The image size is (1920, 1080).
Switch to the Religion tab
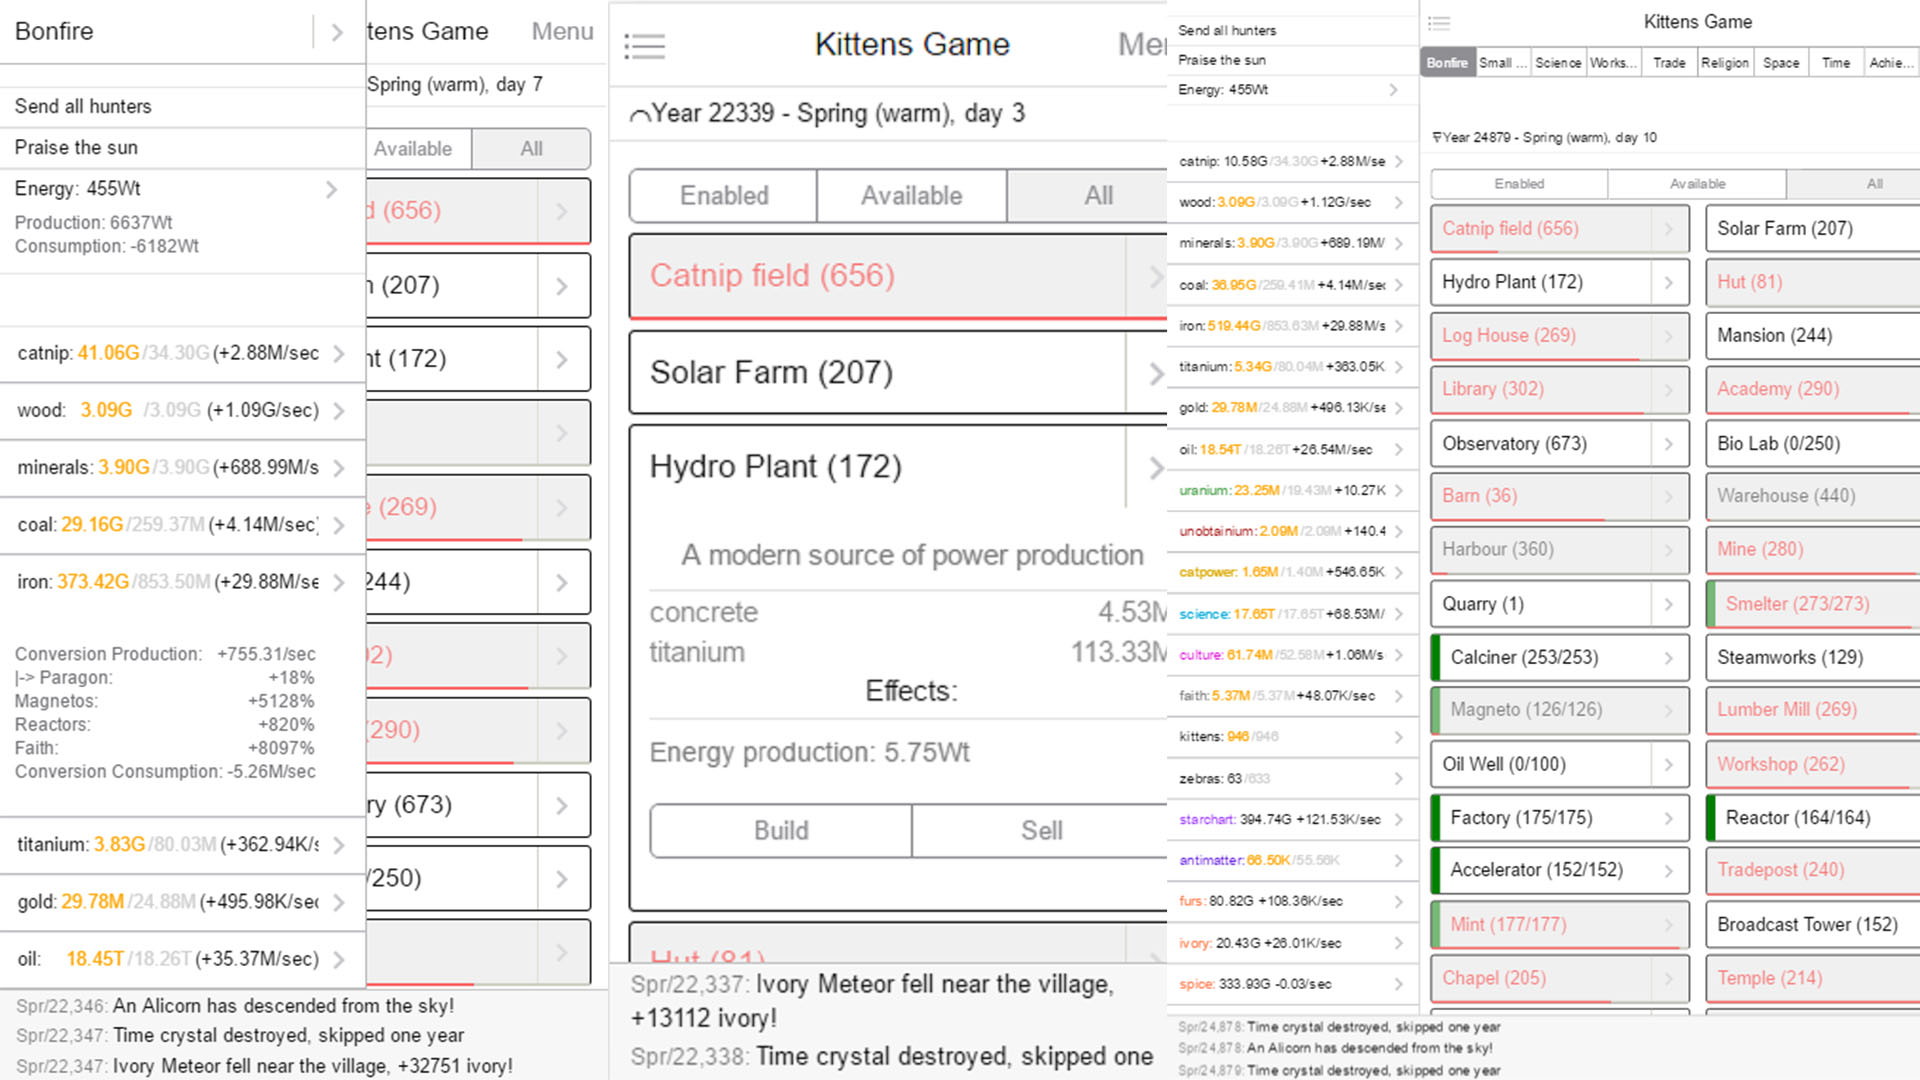(1725, 63)
